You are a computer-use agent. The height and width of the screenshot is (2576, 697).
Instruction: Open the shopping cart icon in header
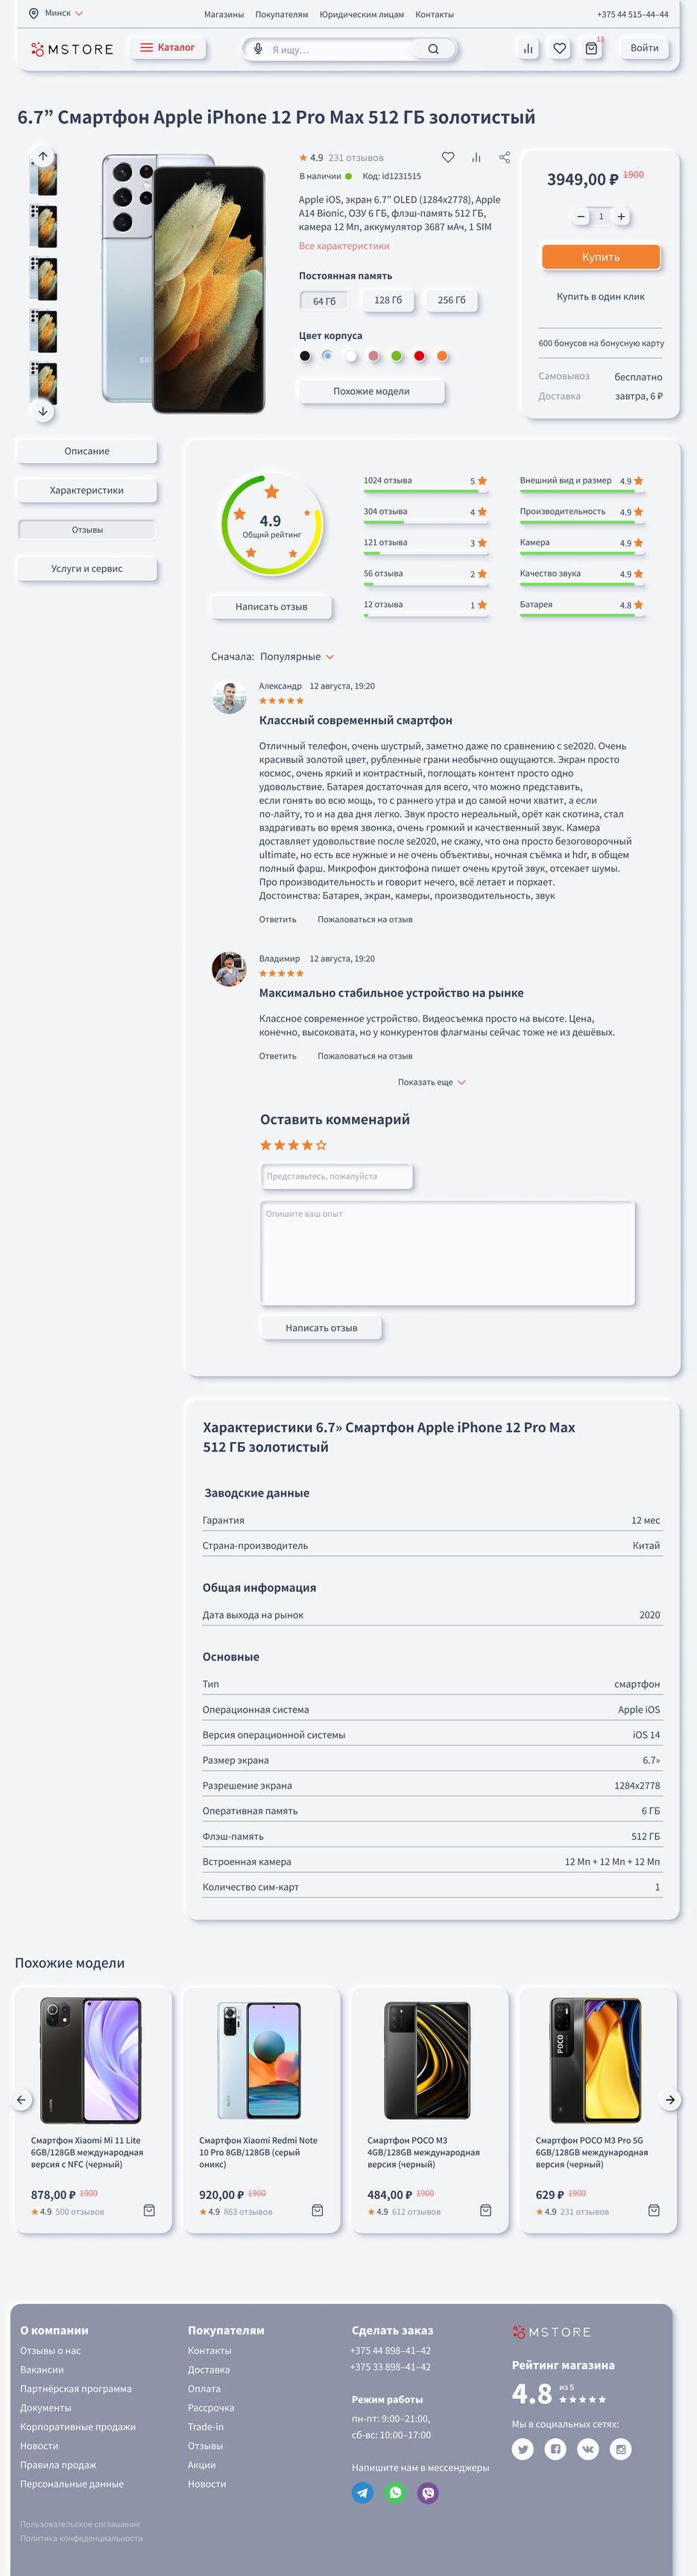592,48
